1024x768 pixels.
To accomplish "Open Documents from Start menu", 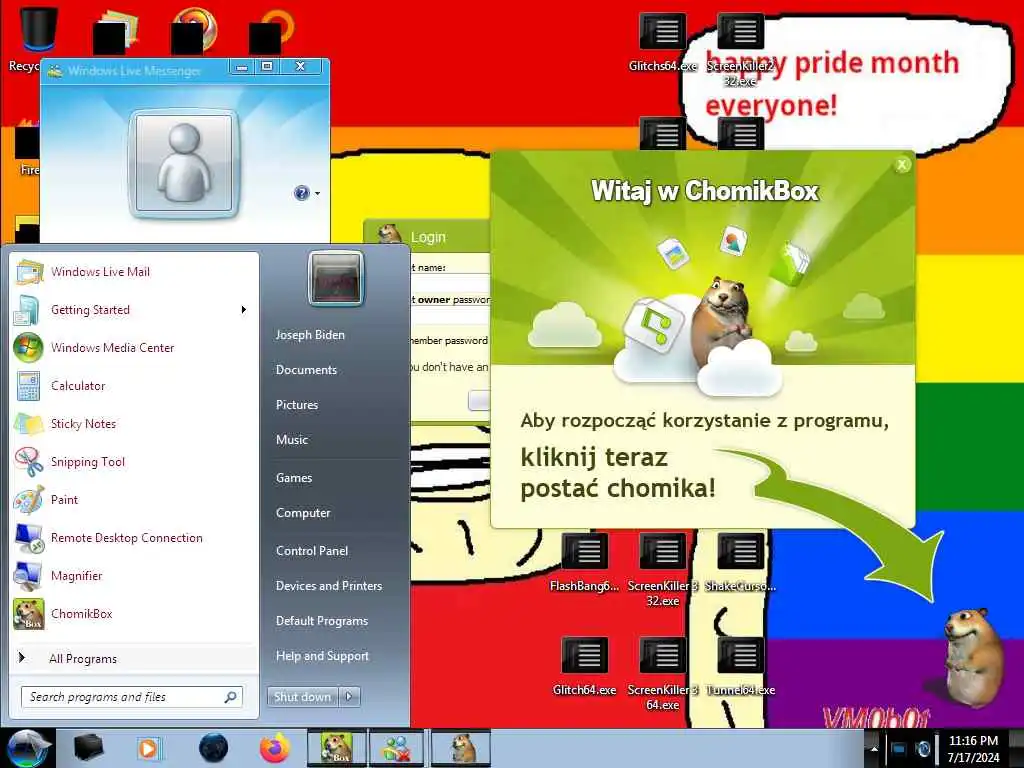I will click(x=306, y=370).
